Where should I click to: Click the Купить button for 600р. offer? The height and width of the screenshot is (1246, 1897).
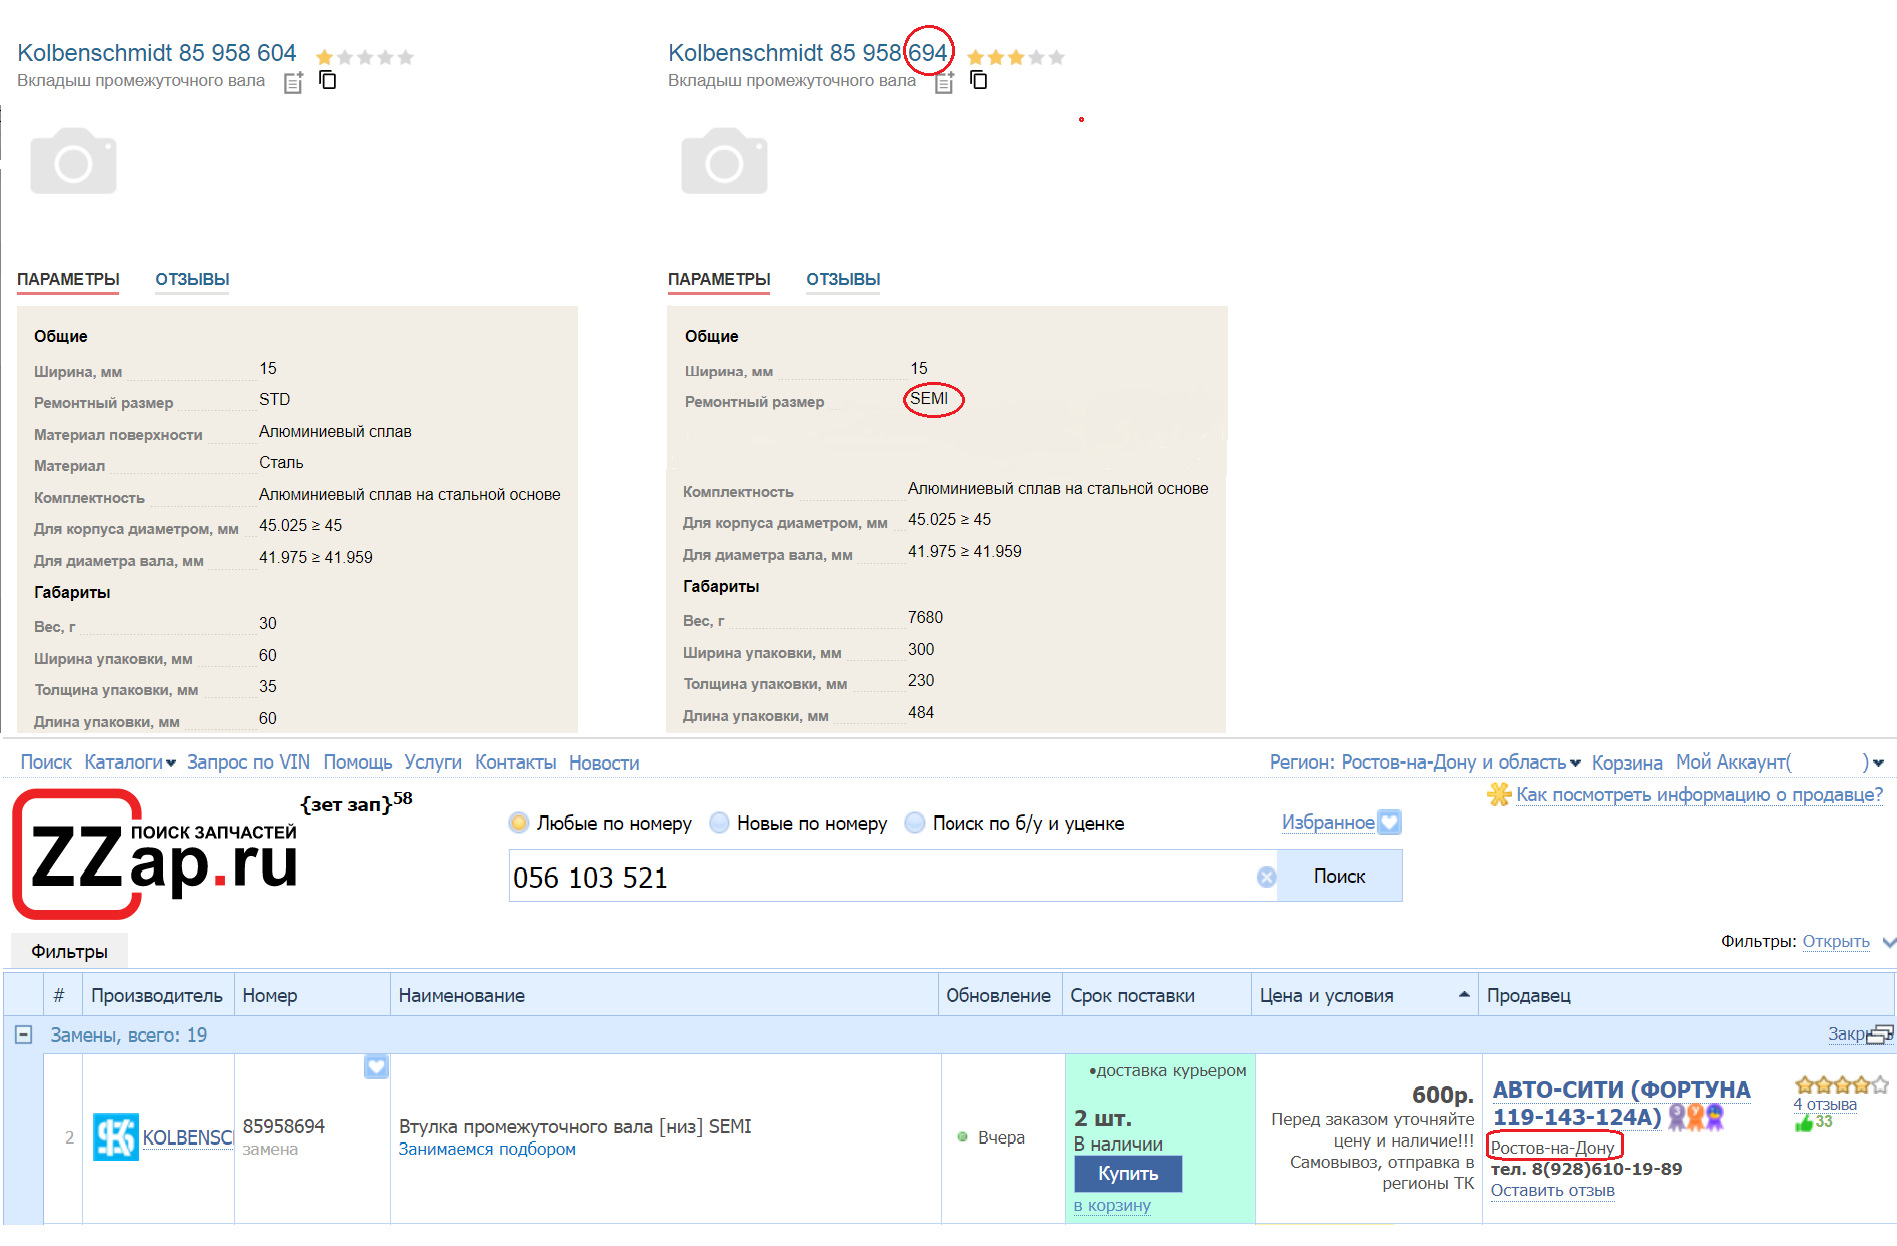click(x=1127, y=1173)
